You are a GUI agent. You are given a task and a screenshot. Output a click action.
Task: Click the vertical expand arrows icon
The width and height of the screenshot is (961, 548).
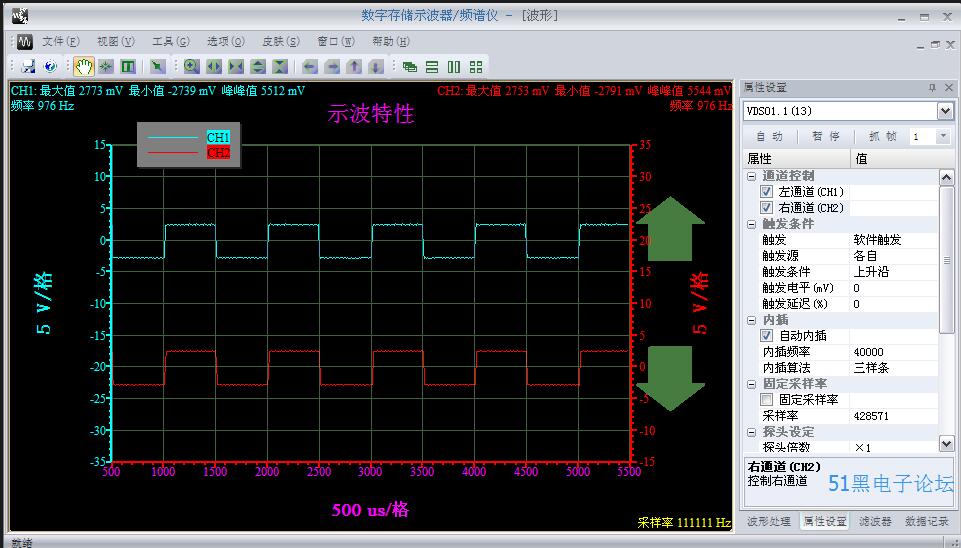258,66
